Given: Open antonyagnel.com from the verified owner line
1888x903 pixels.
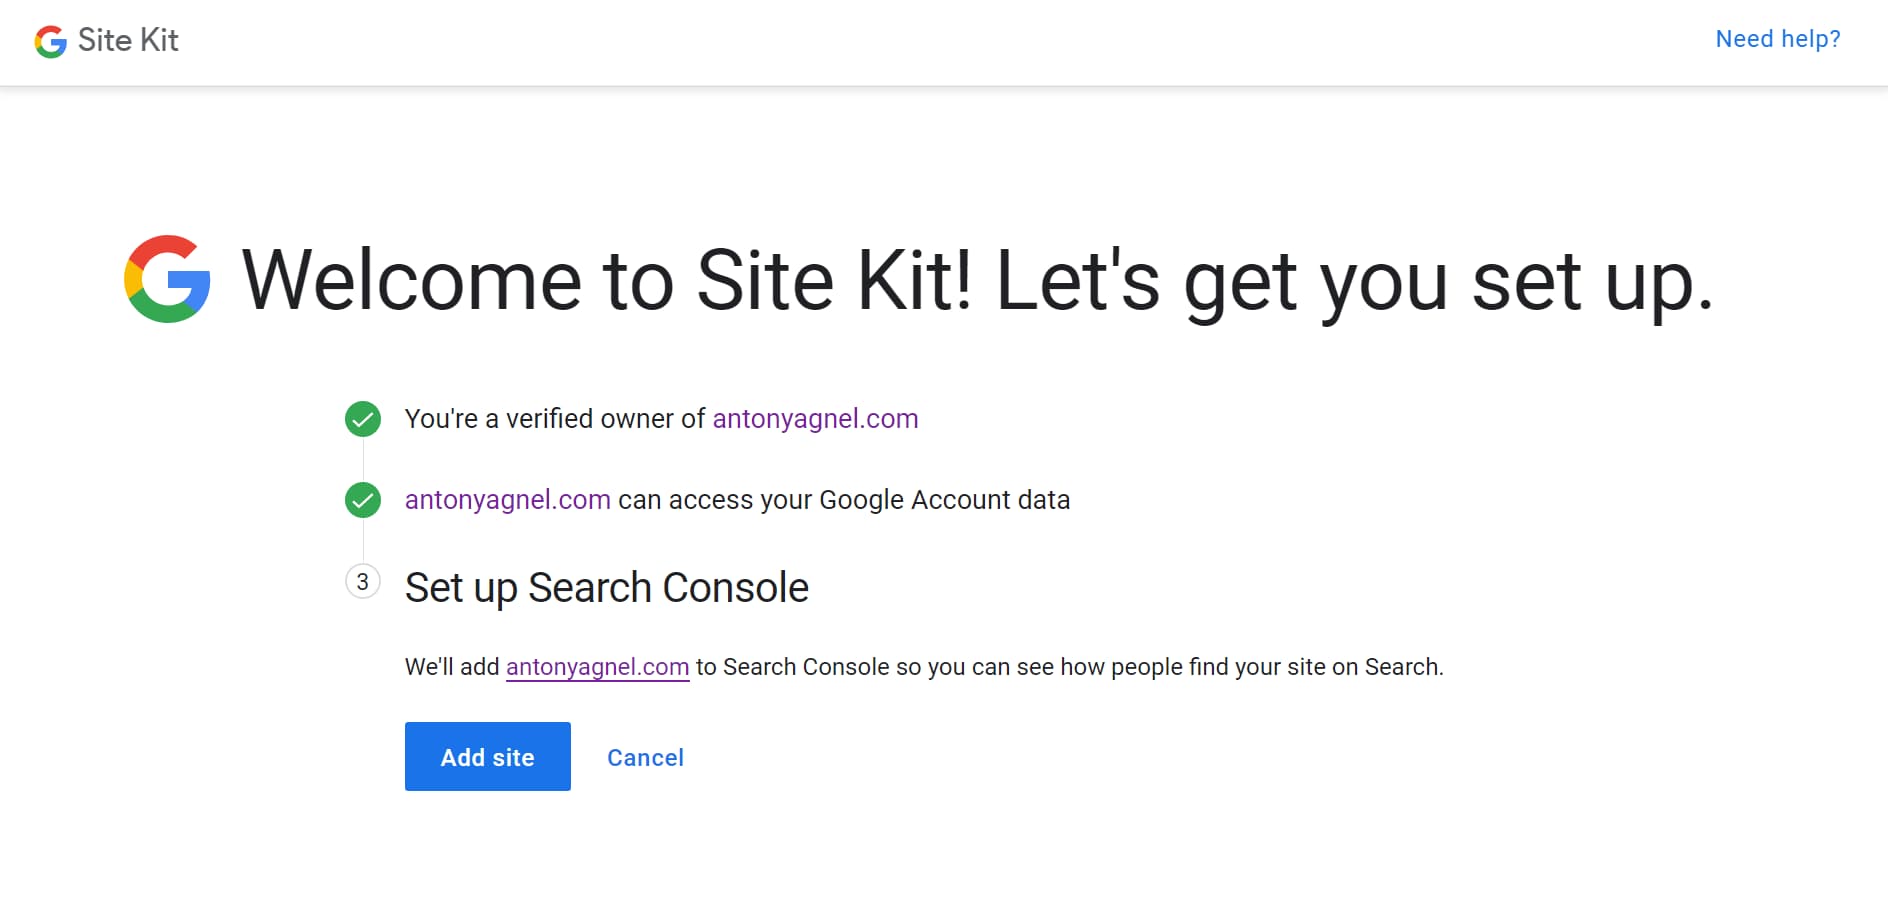Looking at the screenshot, I should click(x=815, y=419).
